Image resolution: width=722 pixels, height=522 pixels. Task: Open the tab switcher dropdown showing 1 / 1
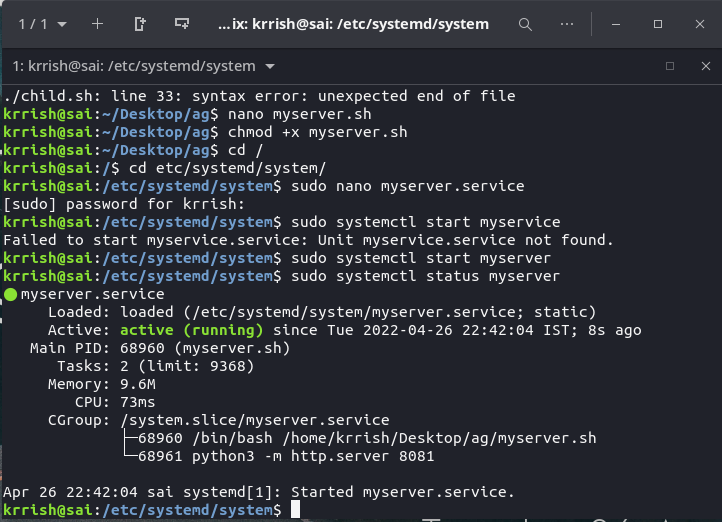pos(42,24)
